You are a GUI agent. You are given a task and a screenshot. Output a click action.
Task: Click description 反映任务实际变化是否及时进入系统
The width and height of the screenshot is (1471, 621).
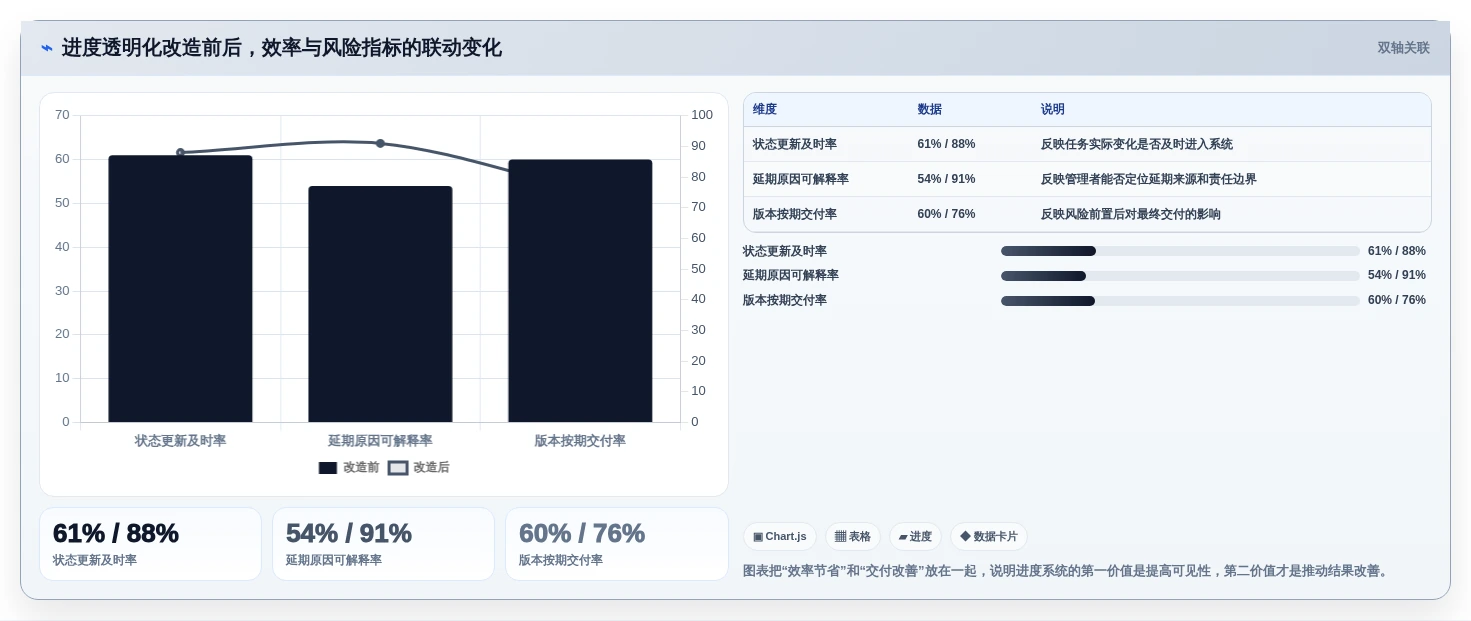(1137, 144)
